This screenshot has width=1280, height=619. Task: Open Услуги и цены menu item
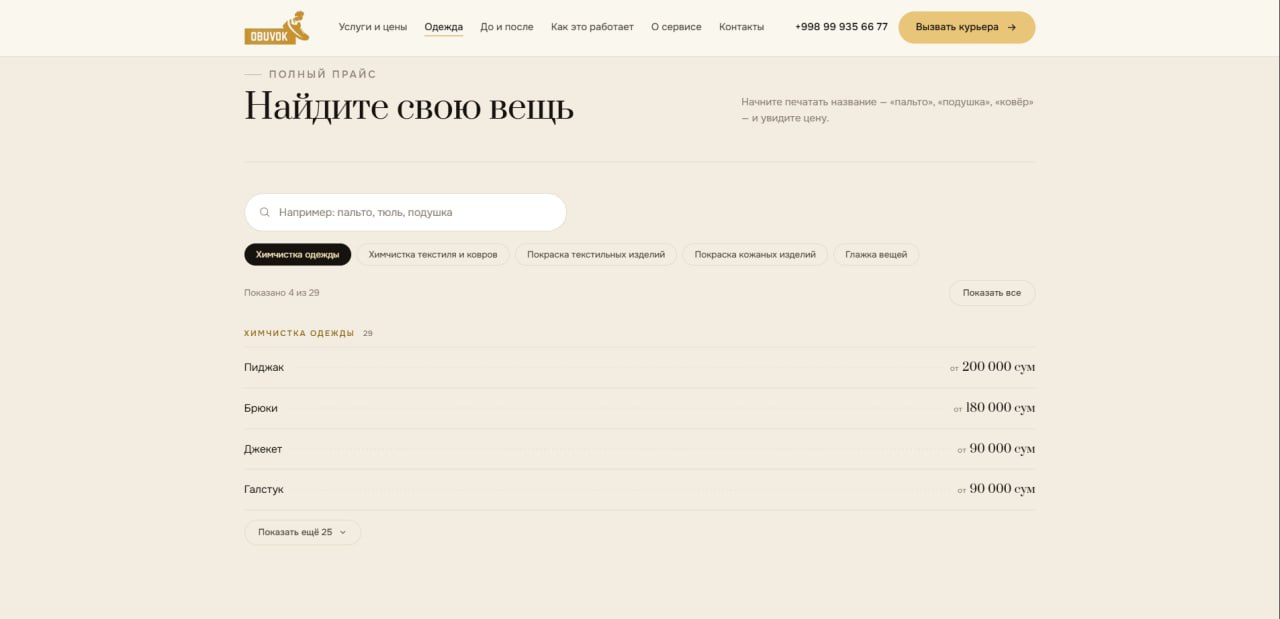[373, 27]
